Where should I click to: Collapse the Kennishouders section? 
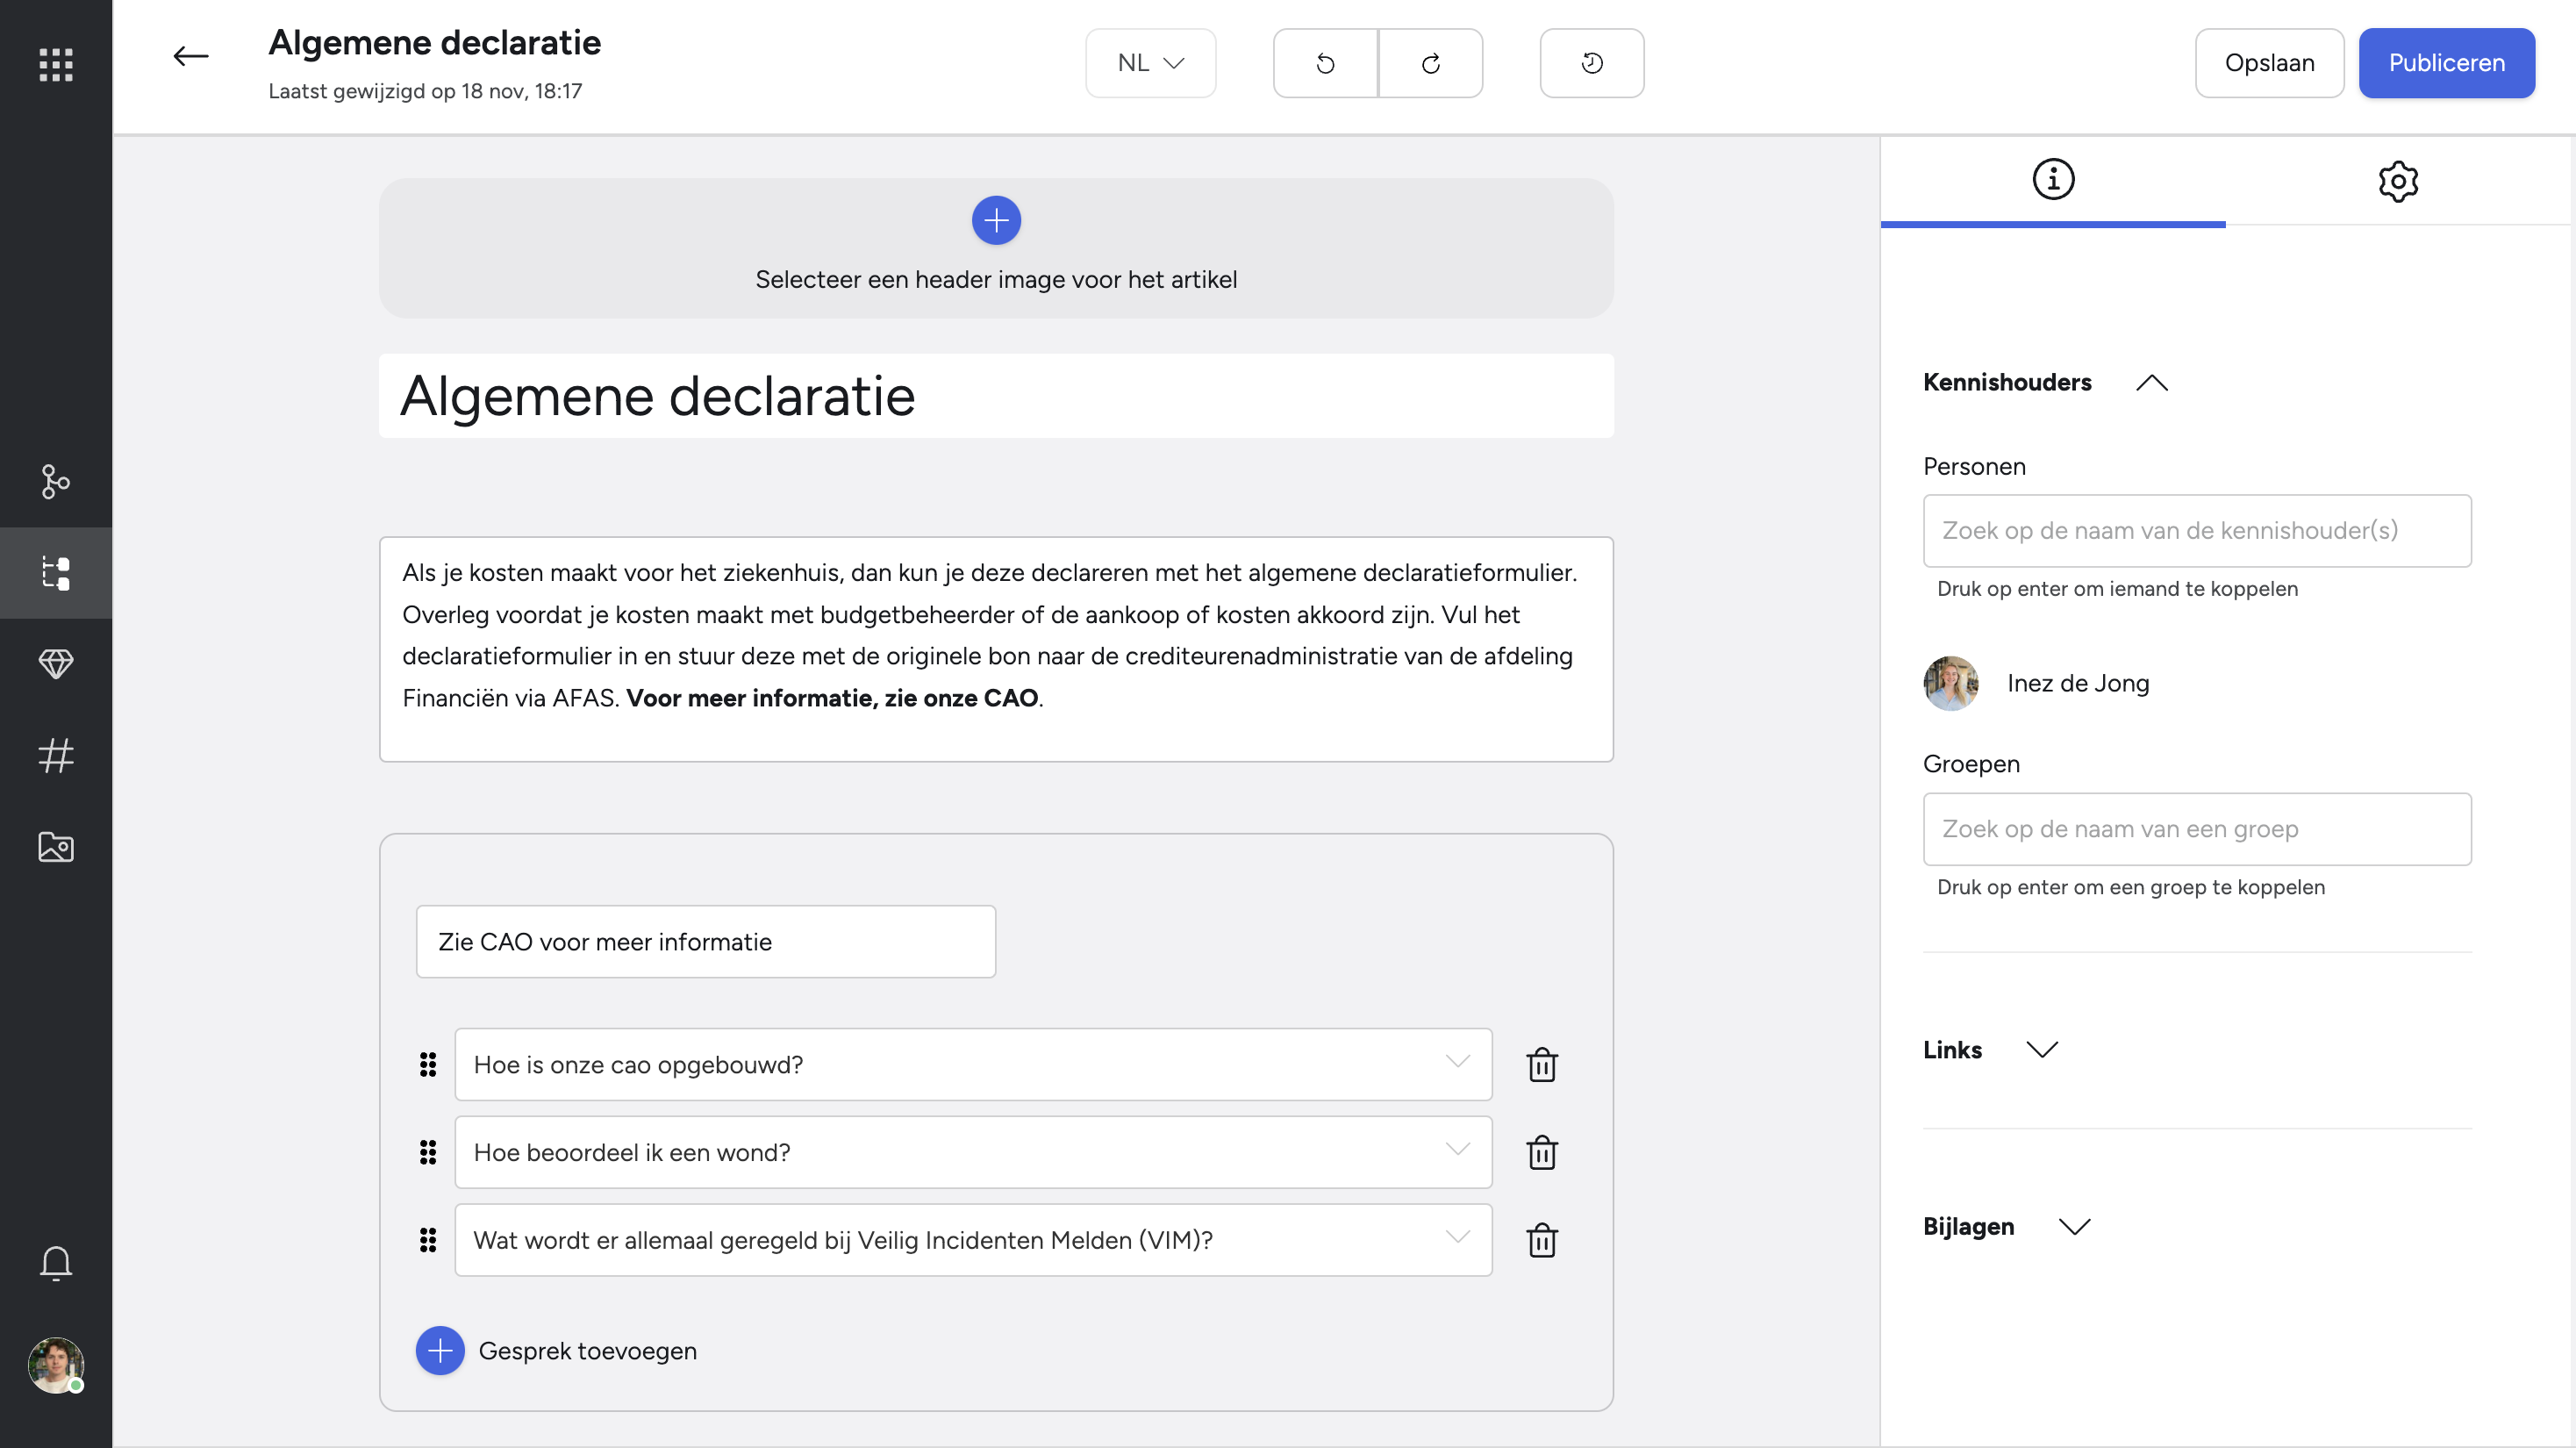2152,383
